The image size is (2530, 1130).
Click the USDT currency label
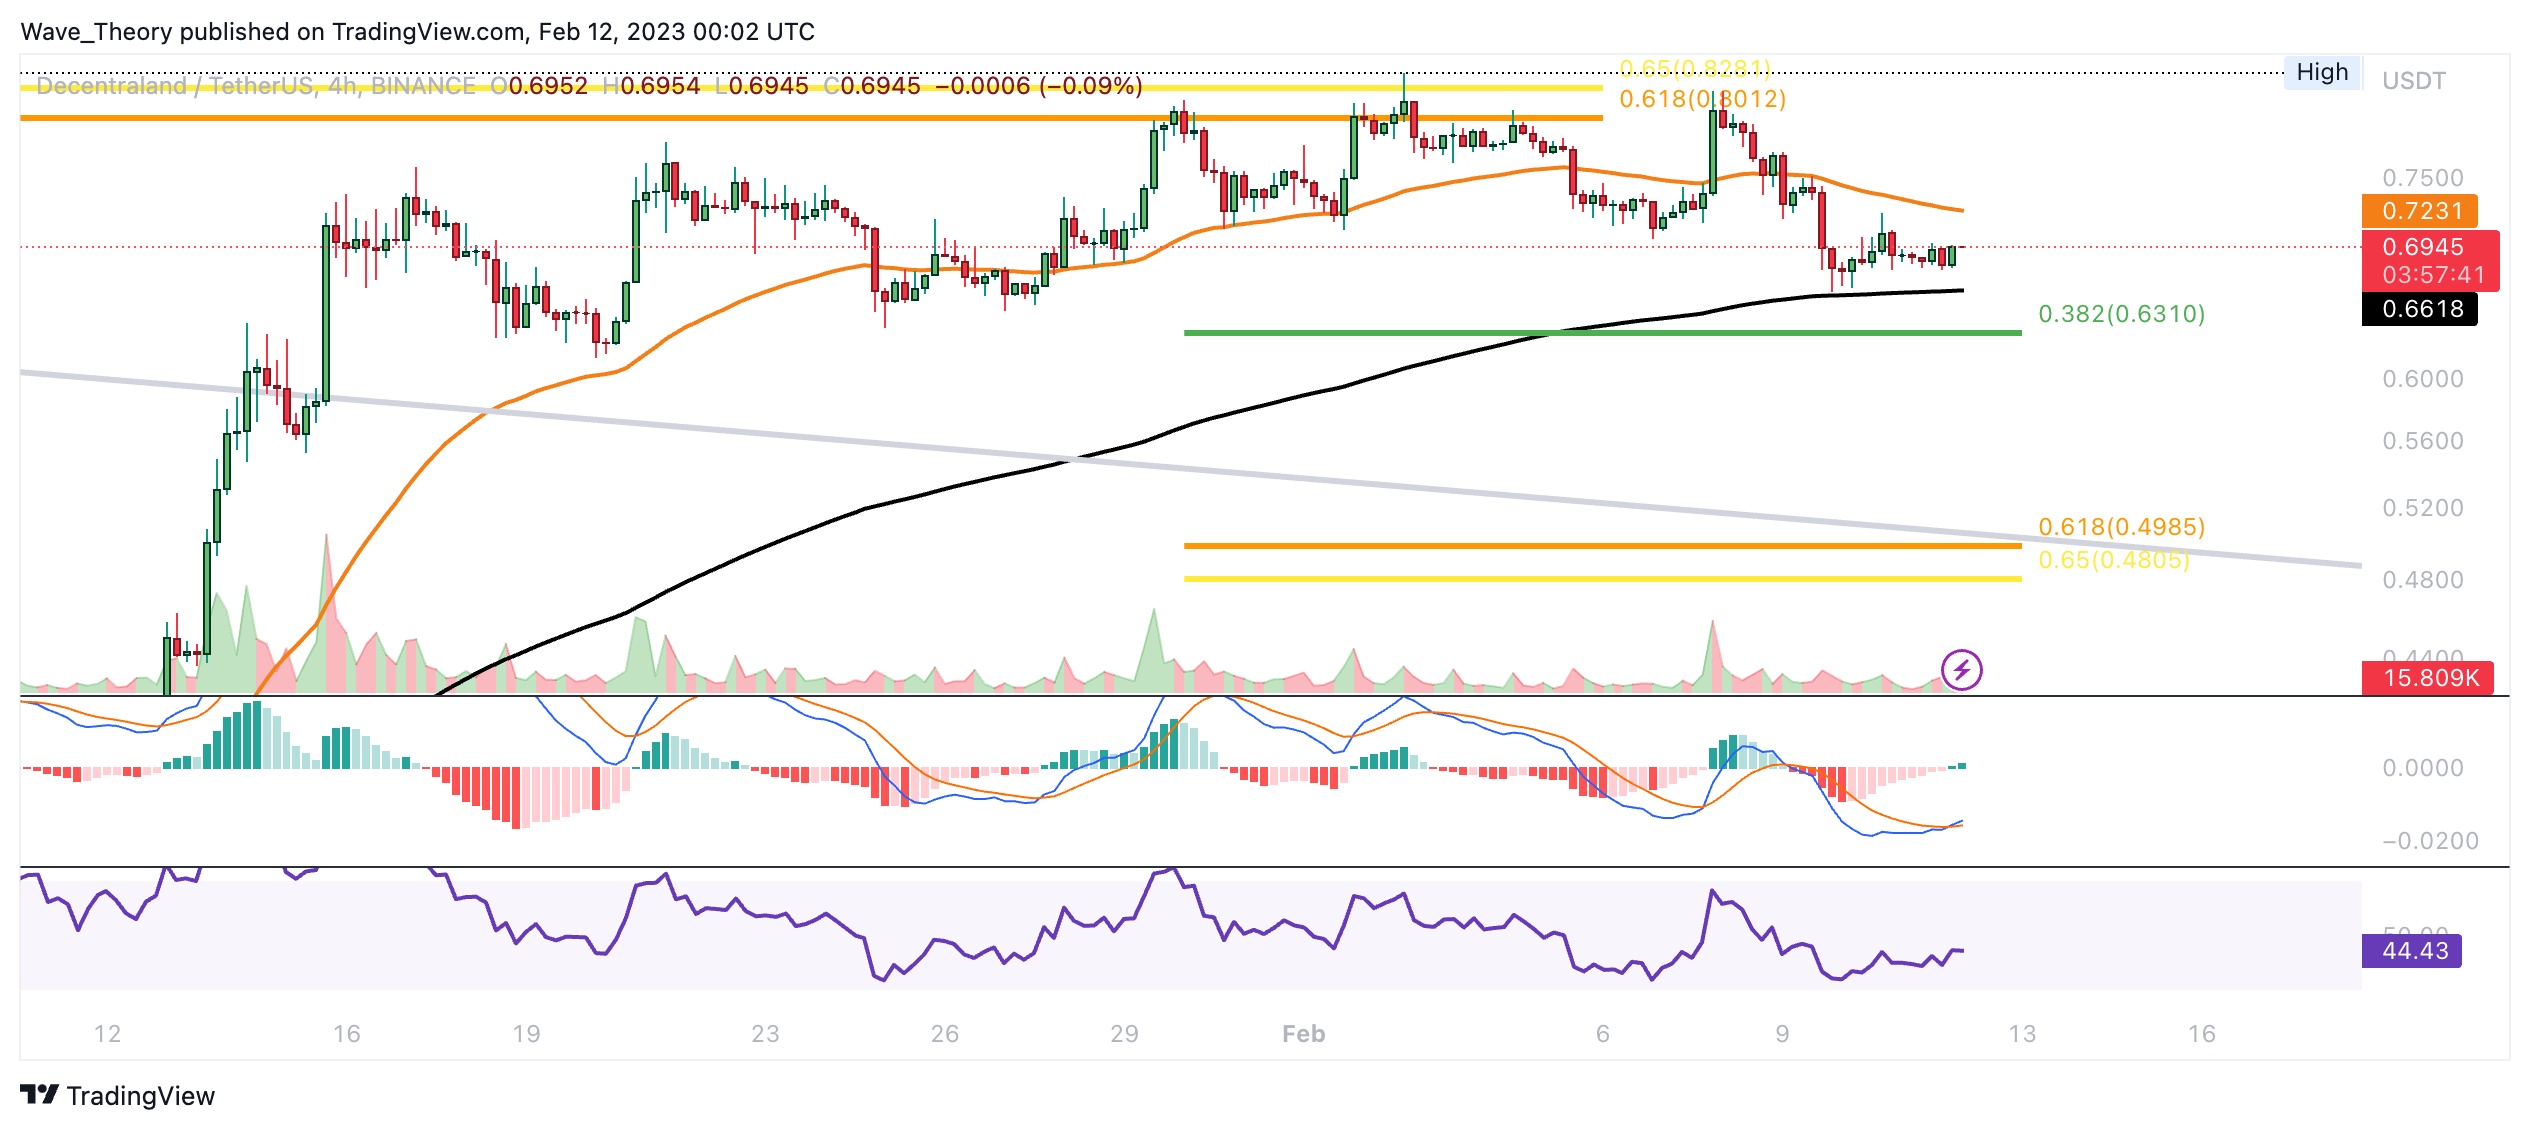(2413, 81)
